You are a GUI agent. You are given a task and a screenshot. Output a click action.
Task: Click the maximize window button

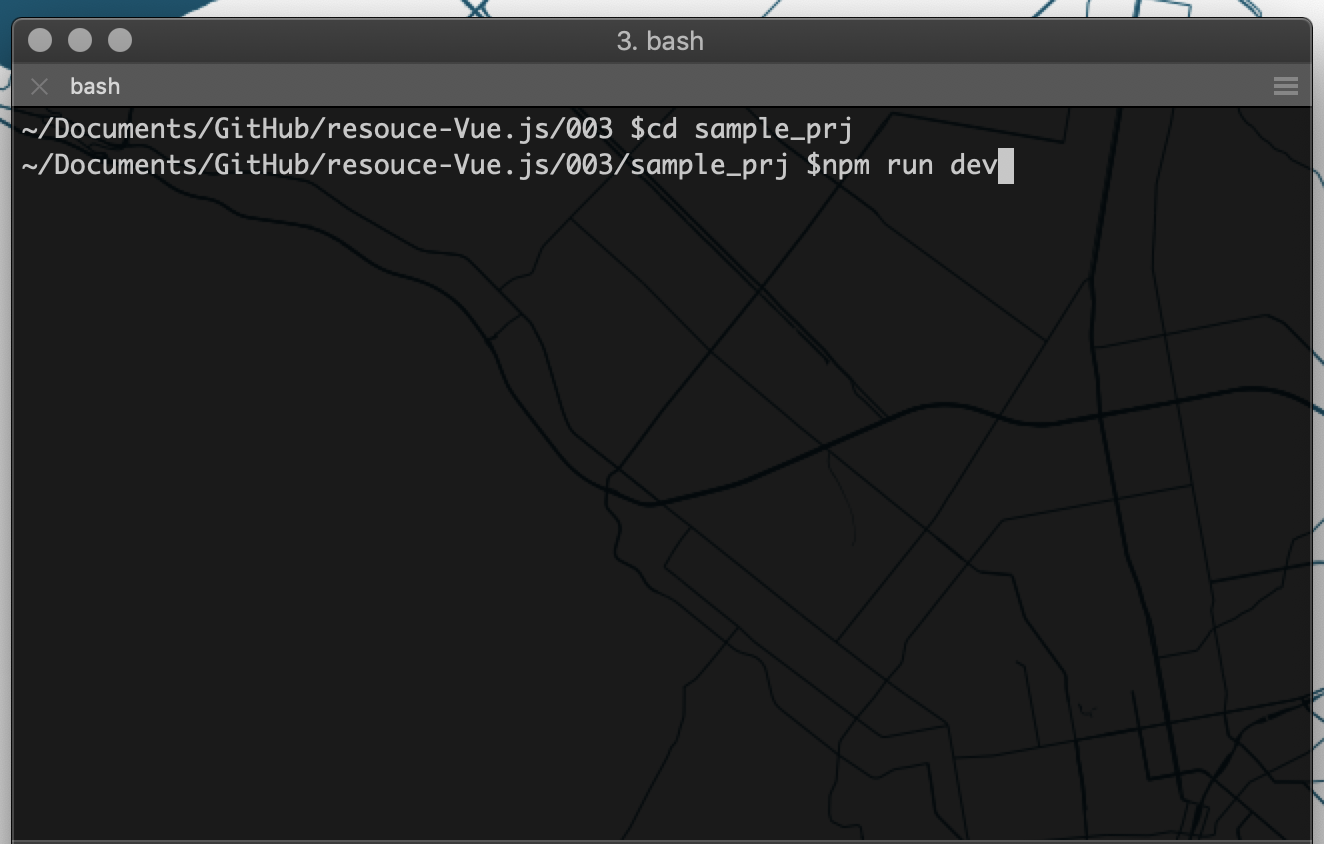(120, 40)
